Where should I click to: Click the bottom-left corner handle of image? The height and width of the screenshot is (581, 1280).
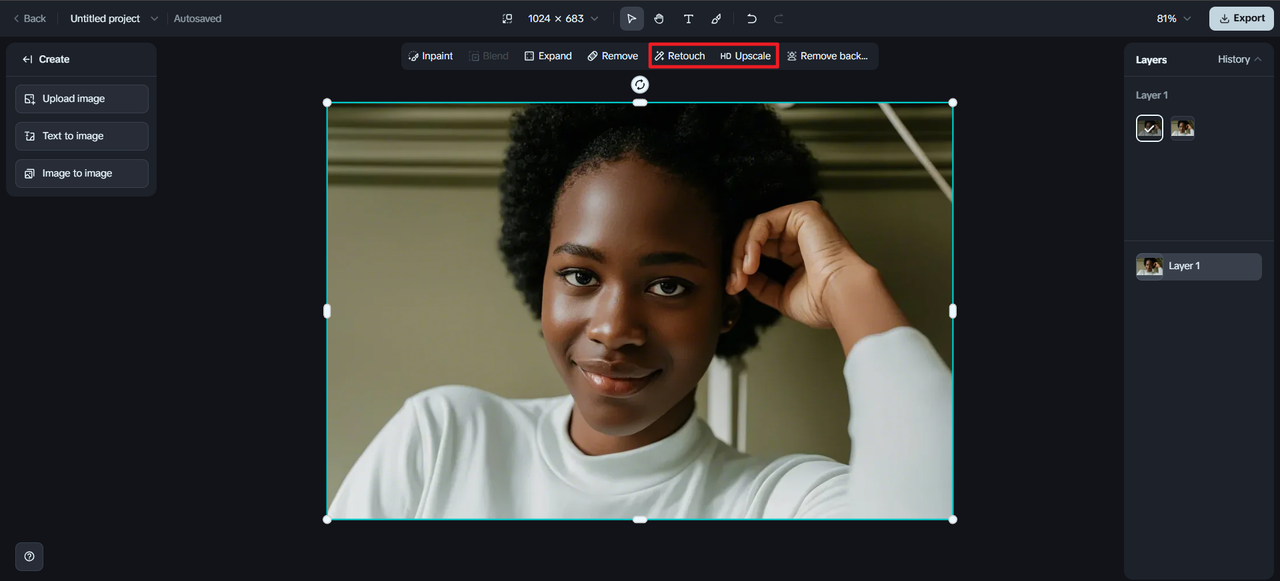point(327,519)
